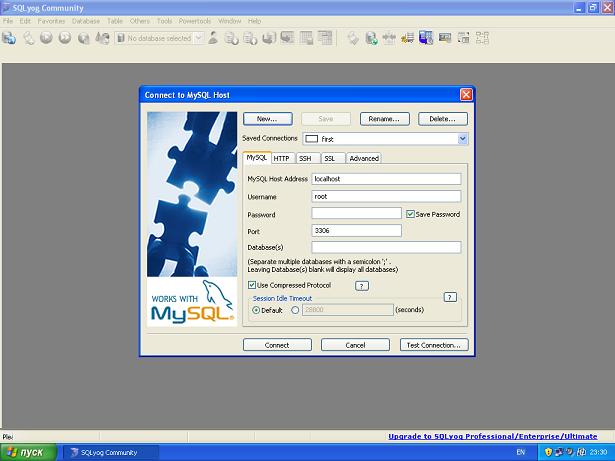This screenshot has width=615, height=461.
Task: Click the Test Connection... button
Action: 434,345
